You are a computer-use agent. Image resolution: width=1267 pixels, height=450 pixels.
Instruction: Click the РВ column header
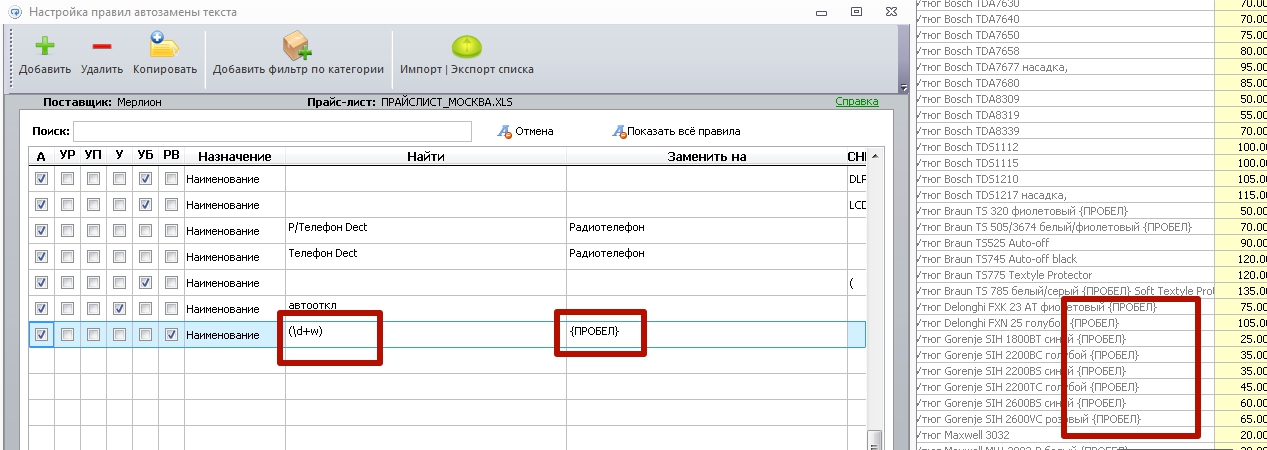pyautogui.click(x=171, y=157)
